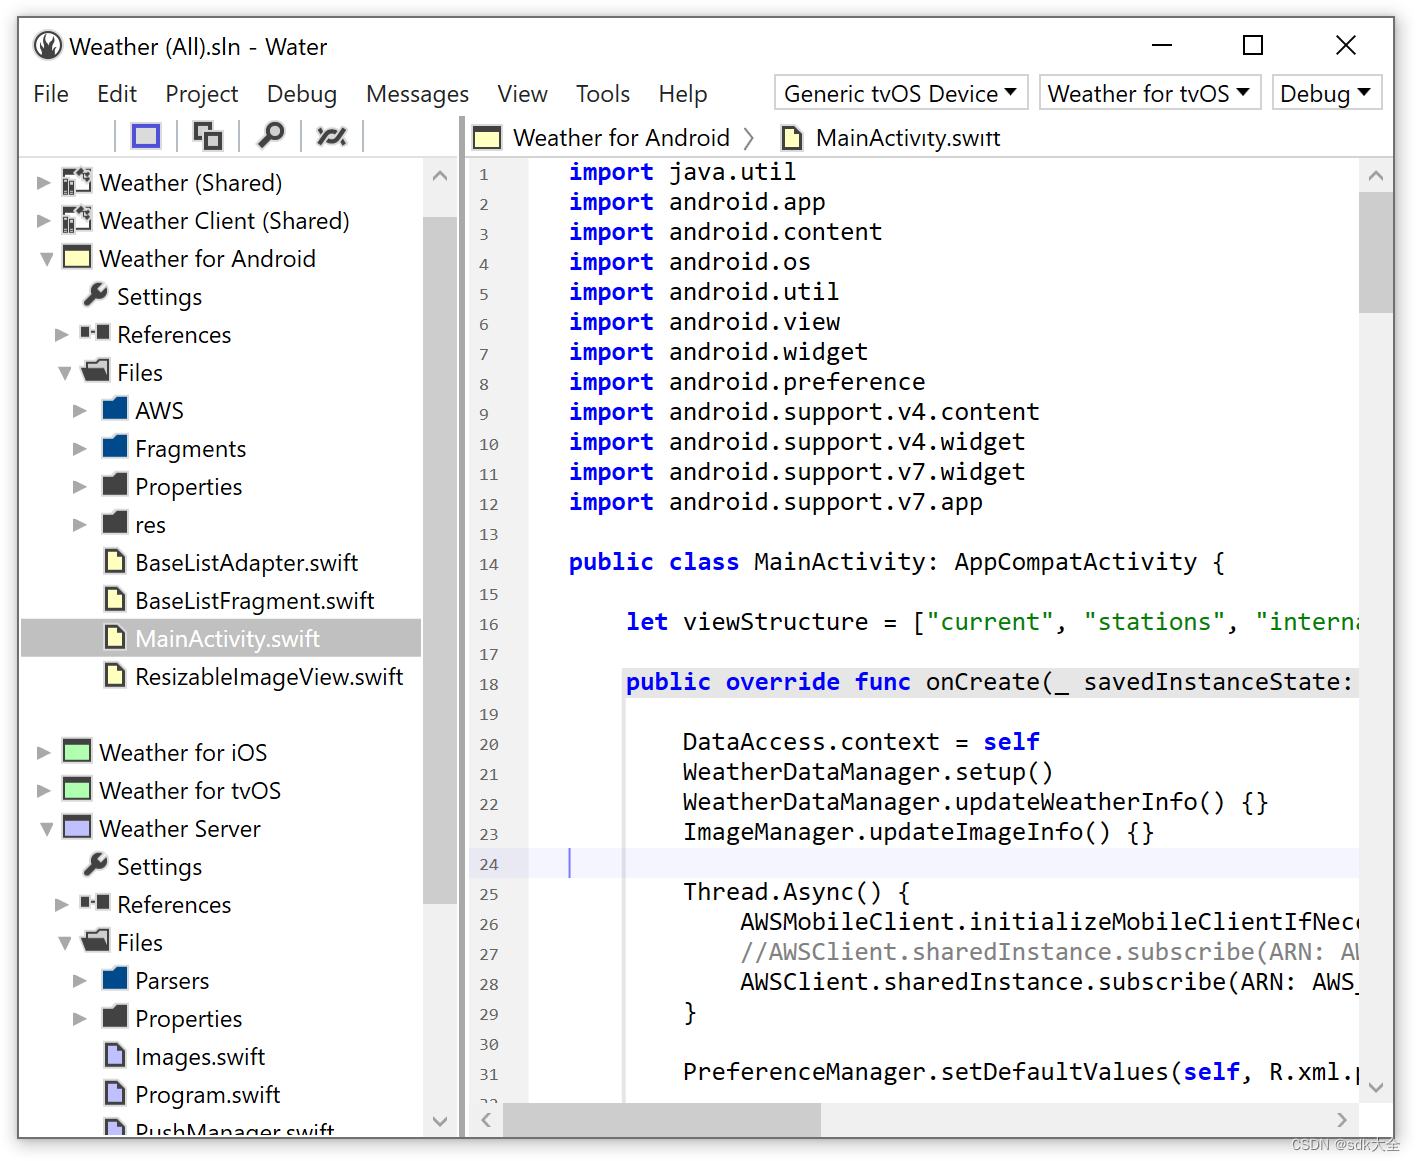This screenshot has width=1416, height=1161.
Task: Click the MainActivity.swift breadcrumb file icon
Action: pos(792,138)
